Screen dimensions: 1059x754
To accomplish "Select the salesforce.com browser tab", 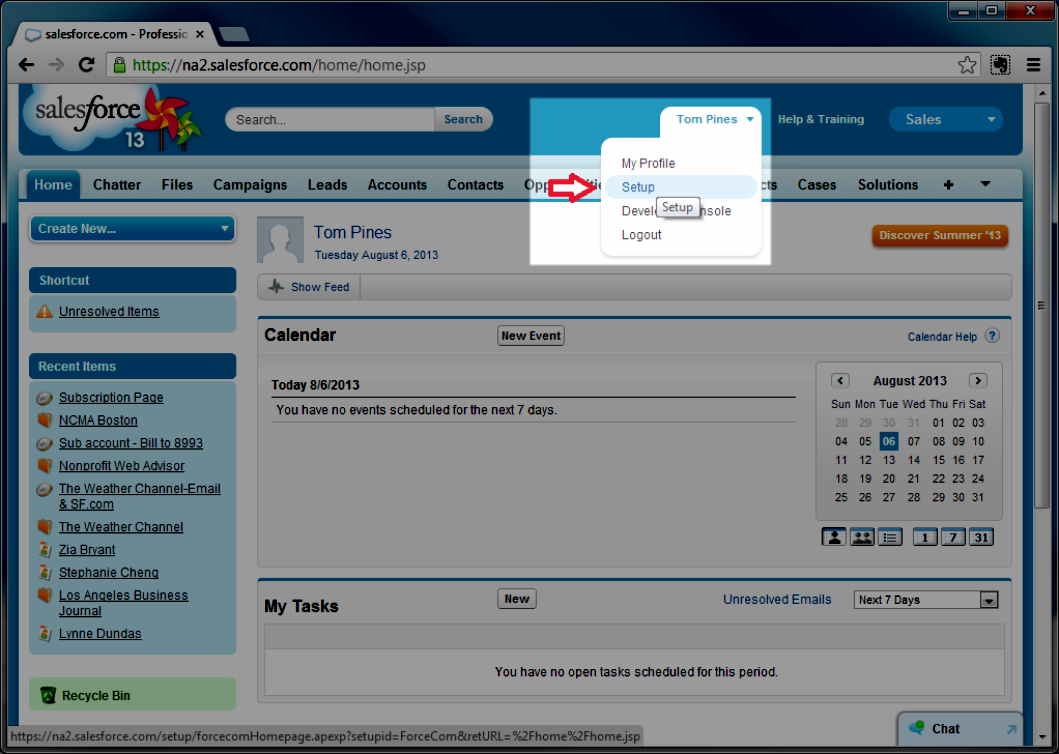I will coord(115,34).
